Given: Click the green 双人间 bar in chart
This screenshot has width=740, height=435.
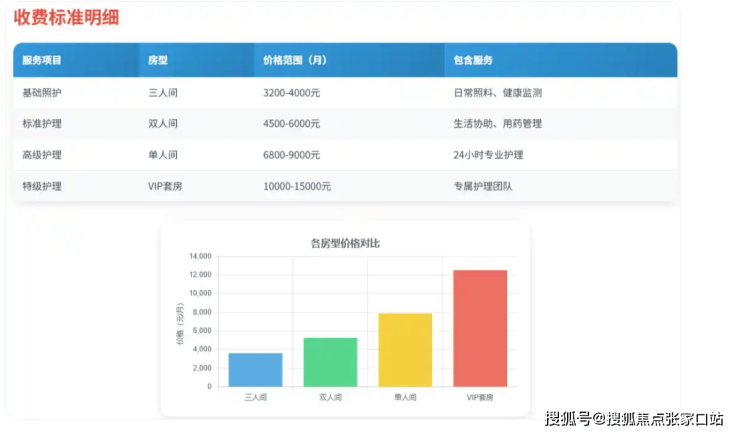Looking at the screenshot, I should (x=330, y=362).
